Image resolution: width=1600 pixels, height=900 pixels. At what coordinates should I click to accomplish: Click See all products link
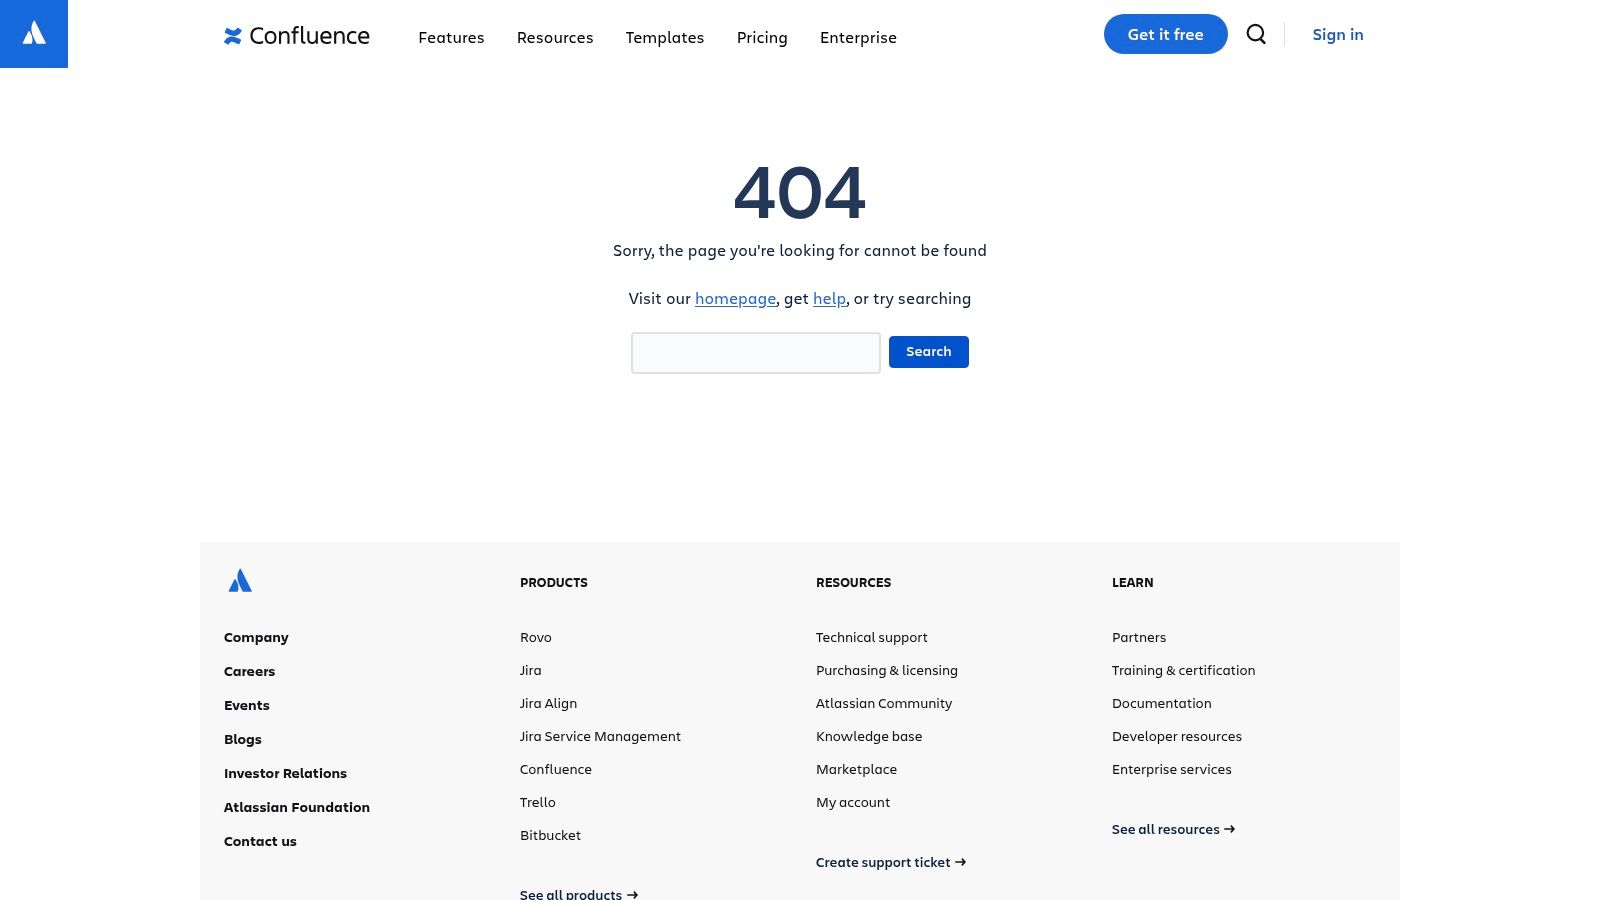pos(579,894)
